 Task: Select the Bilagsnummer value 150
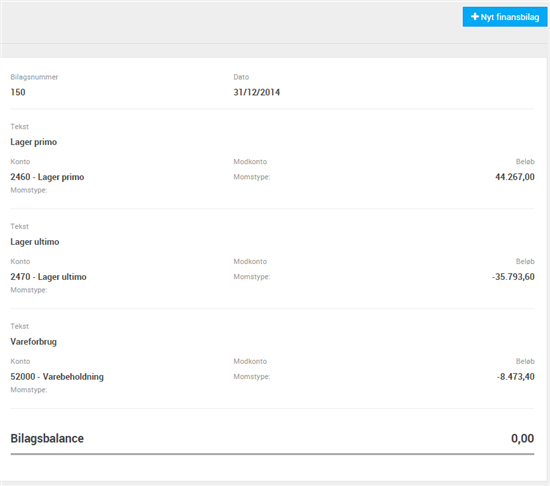[x=18, y=92]
